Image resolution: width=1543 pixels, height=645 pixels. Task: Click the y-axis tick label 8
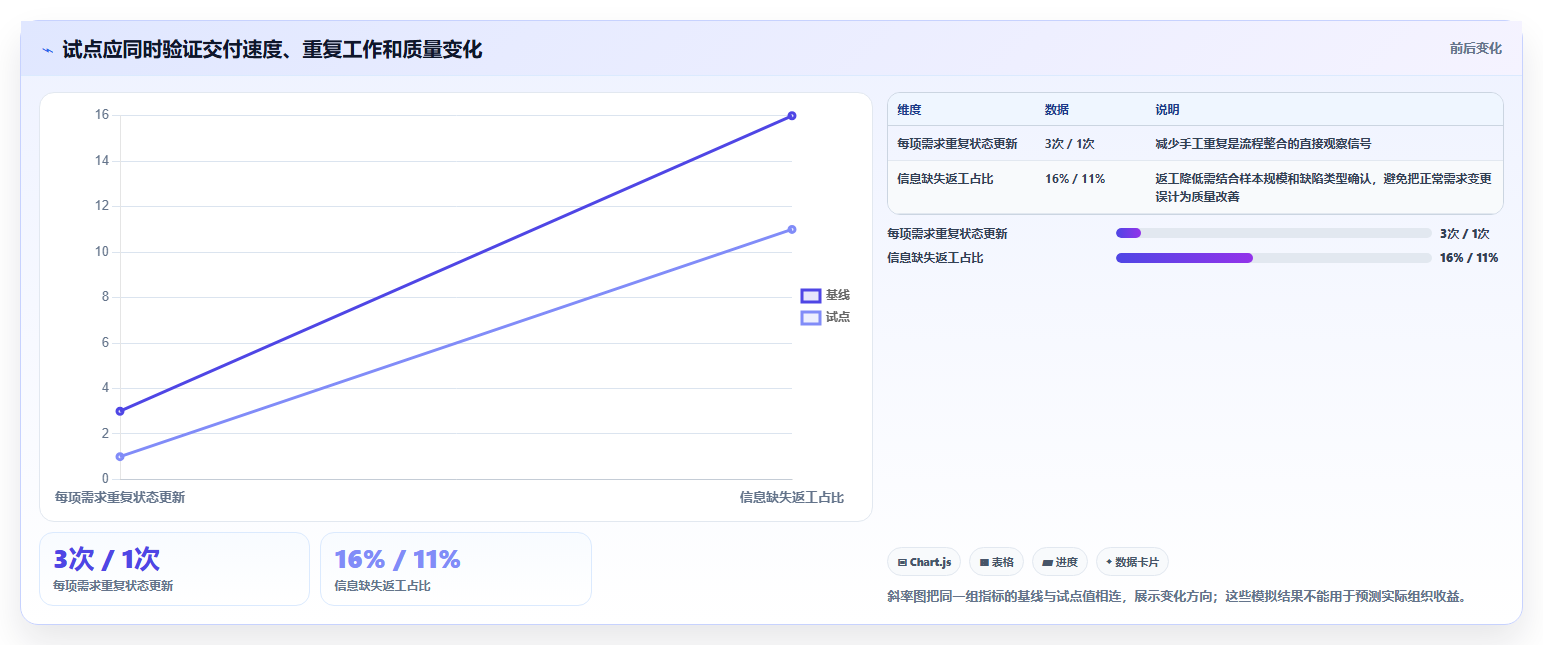coord(105,297)
